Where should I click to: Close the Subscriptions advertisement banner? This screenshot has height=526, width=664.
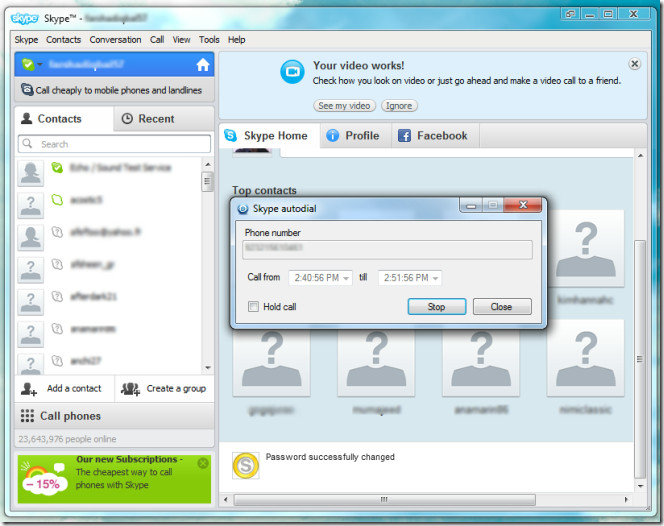pyautogui.click(x=203, y=463)
